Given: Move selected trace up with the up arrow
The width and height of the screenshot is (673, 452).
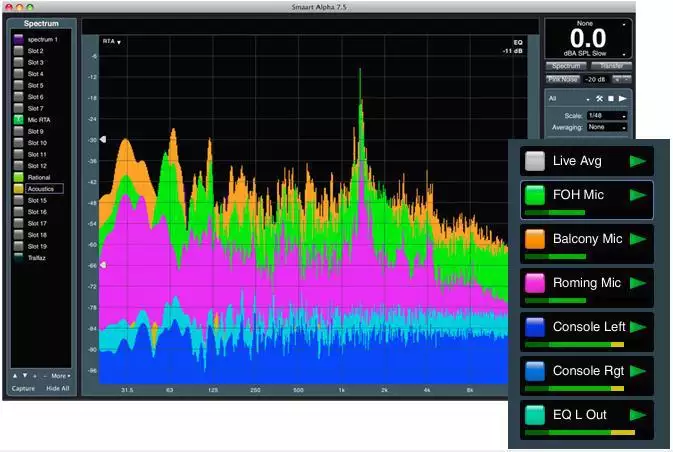Looking at the screenshot, I should [15, 376].
